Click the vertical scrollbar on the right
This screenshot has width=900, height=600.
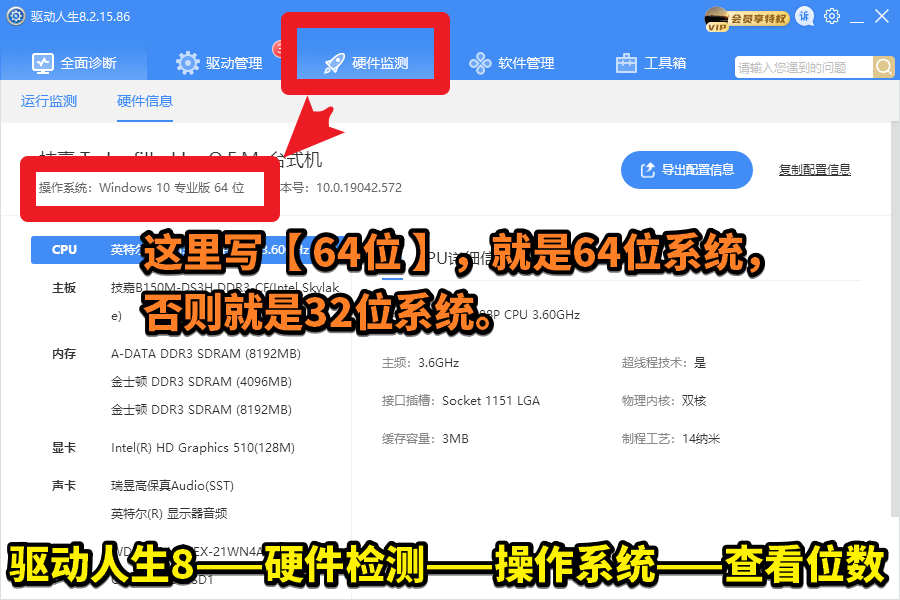(895, 319)
